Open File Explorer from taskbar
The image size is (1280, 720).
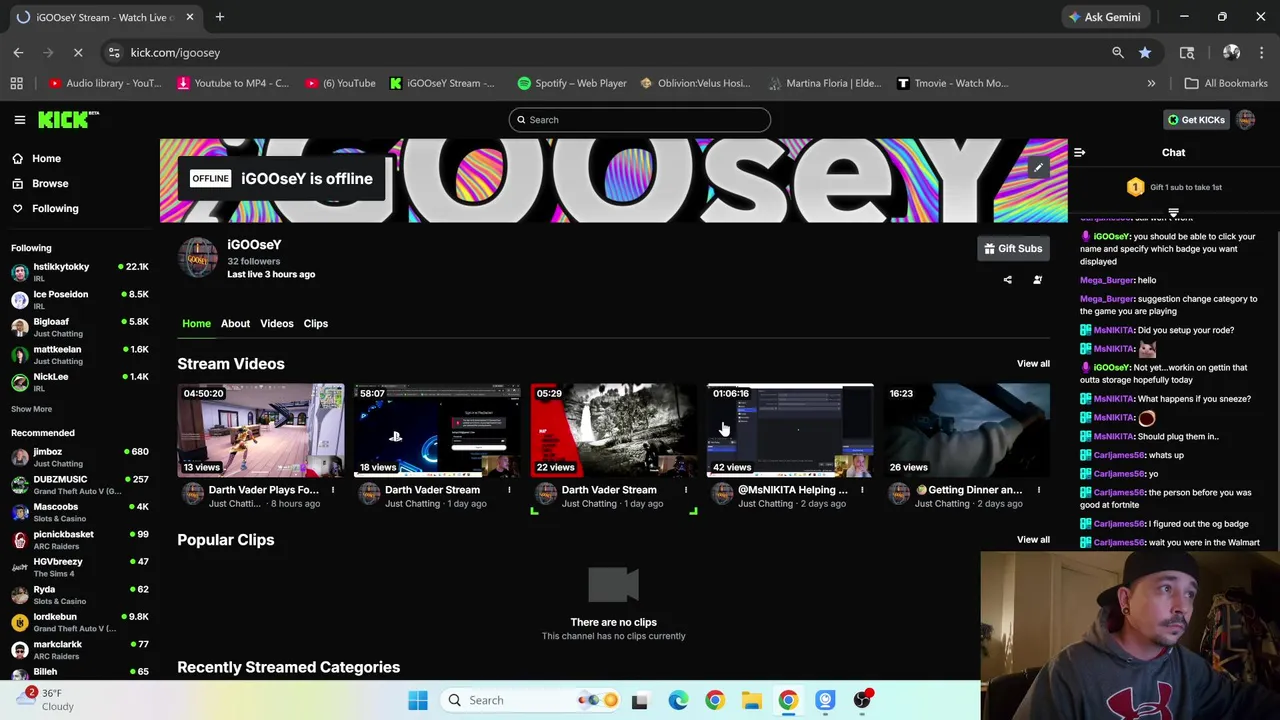[x=751, y=700]
